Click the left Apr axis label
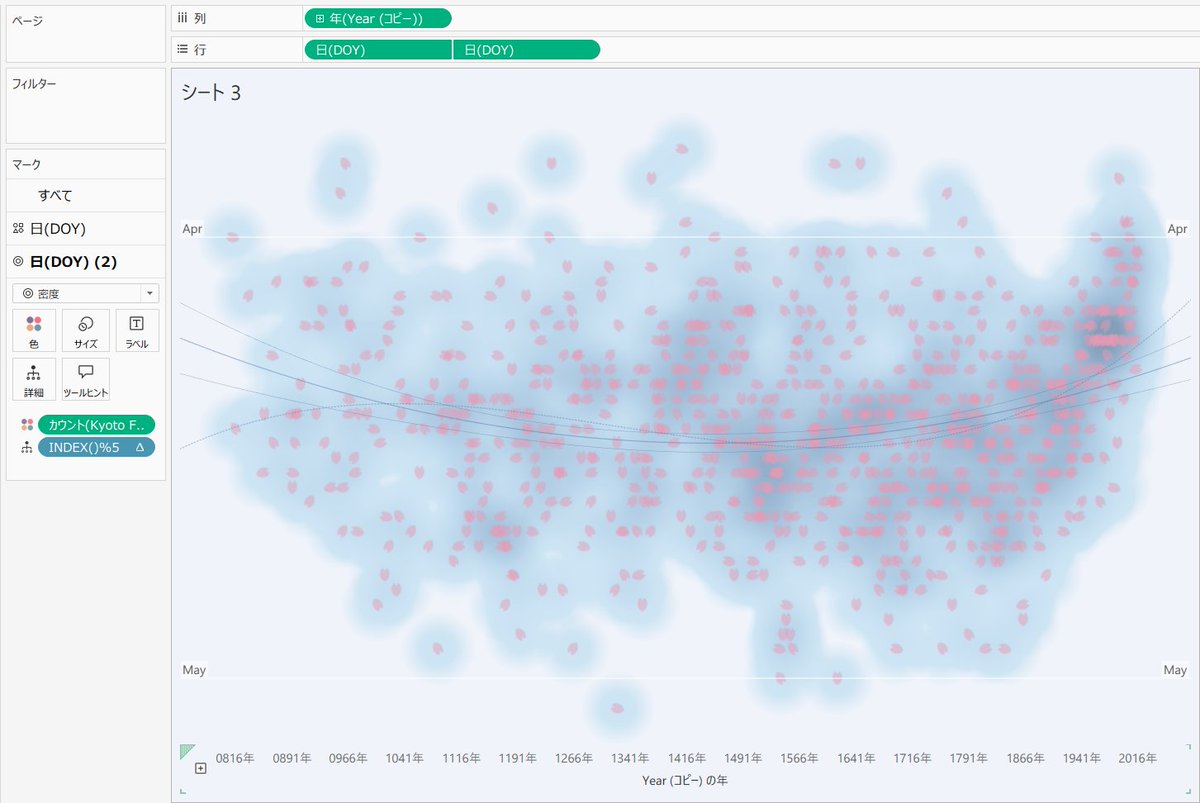This screenshot has width=1200, height=803. click(192, 229)
